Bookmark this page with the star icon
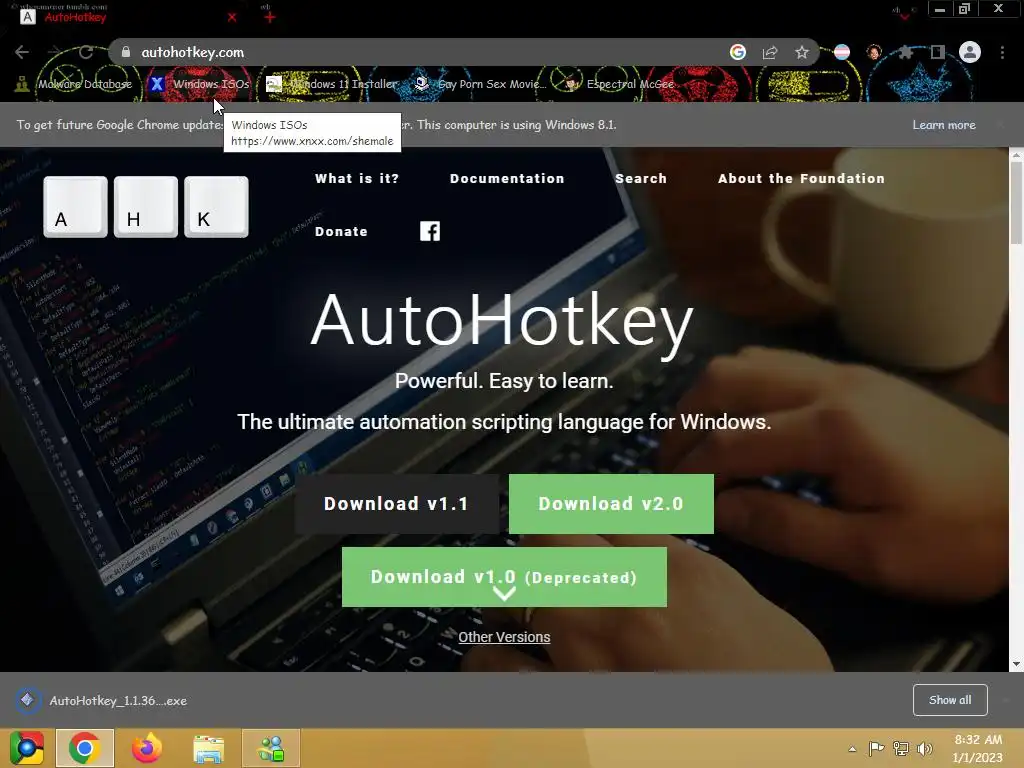Viewport: 1024px width, 768px height. coord(802,52)
